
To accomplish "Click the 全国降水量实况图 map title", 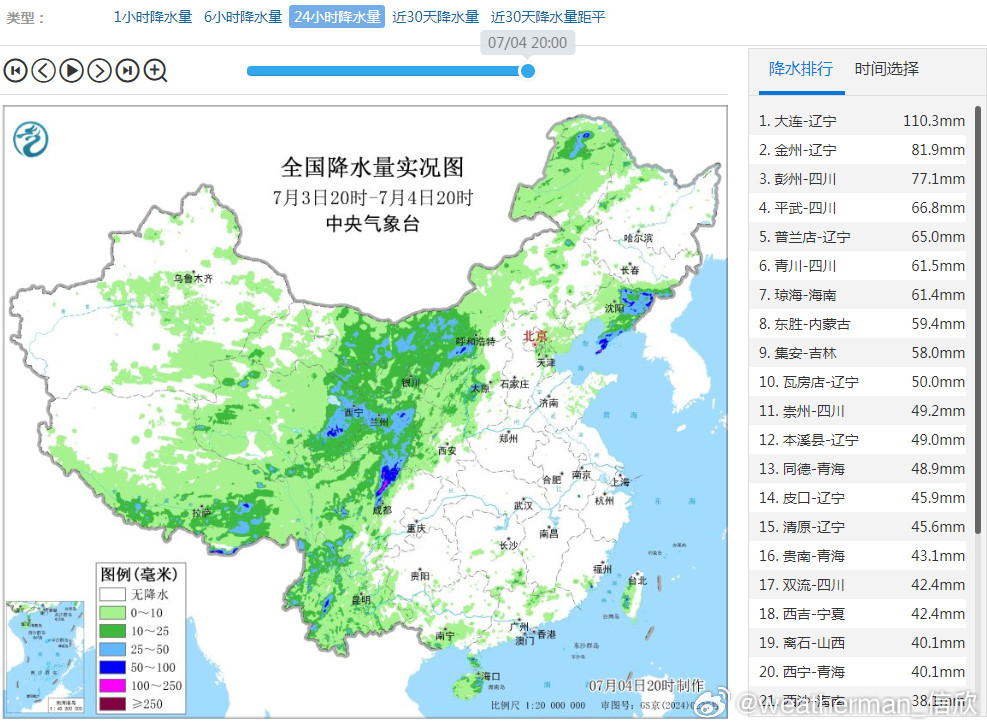I will 373,167.
